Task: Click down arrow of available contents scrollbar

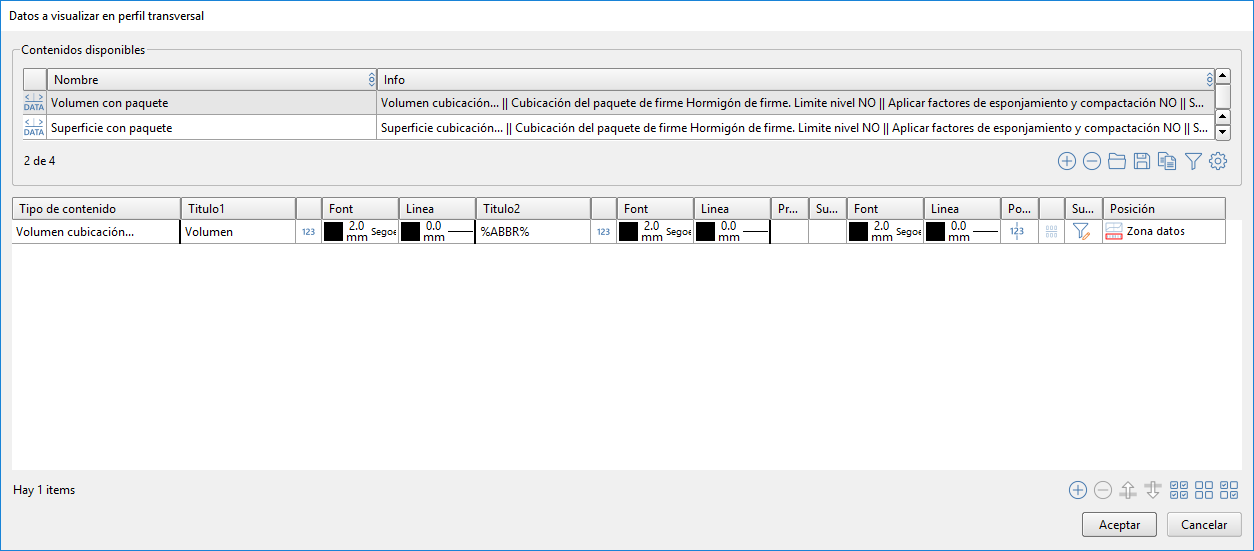Action: 1222,132
